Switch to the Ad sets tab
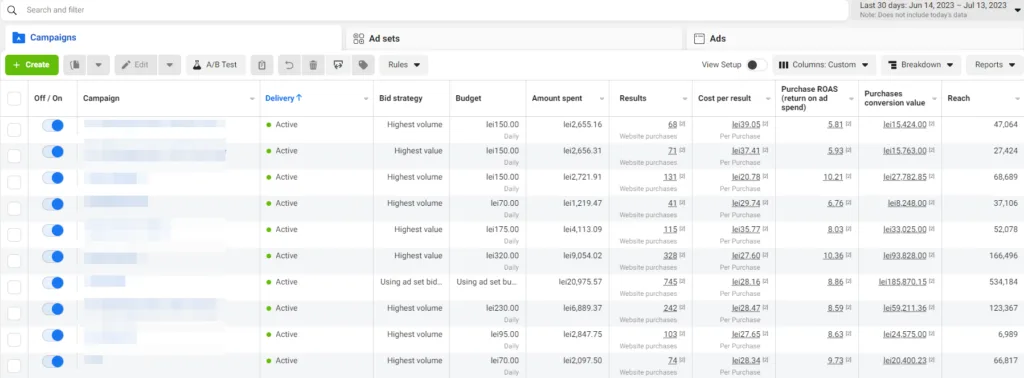This screenshot has height=378, width=1024. (x=513, y=38)
